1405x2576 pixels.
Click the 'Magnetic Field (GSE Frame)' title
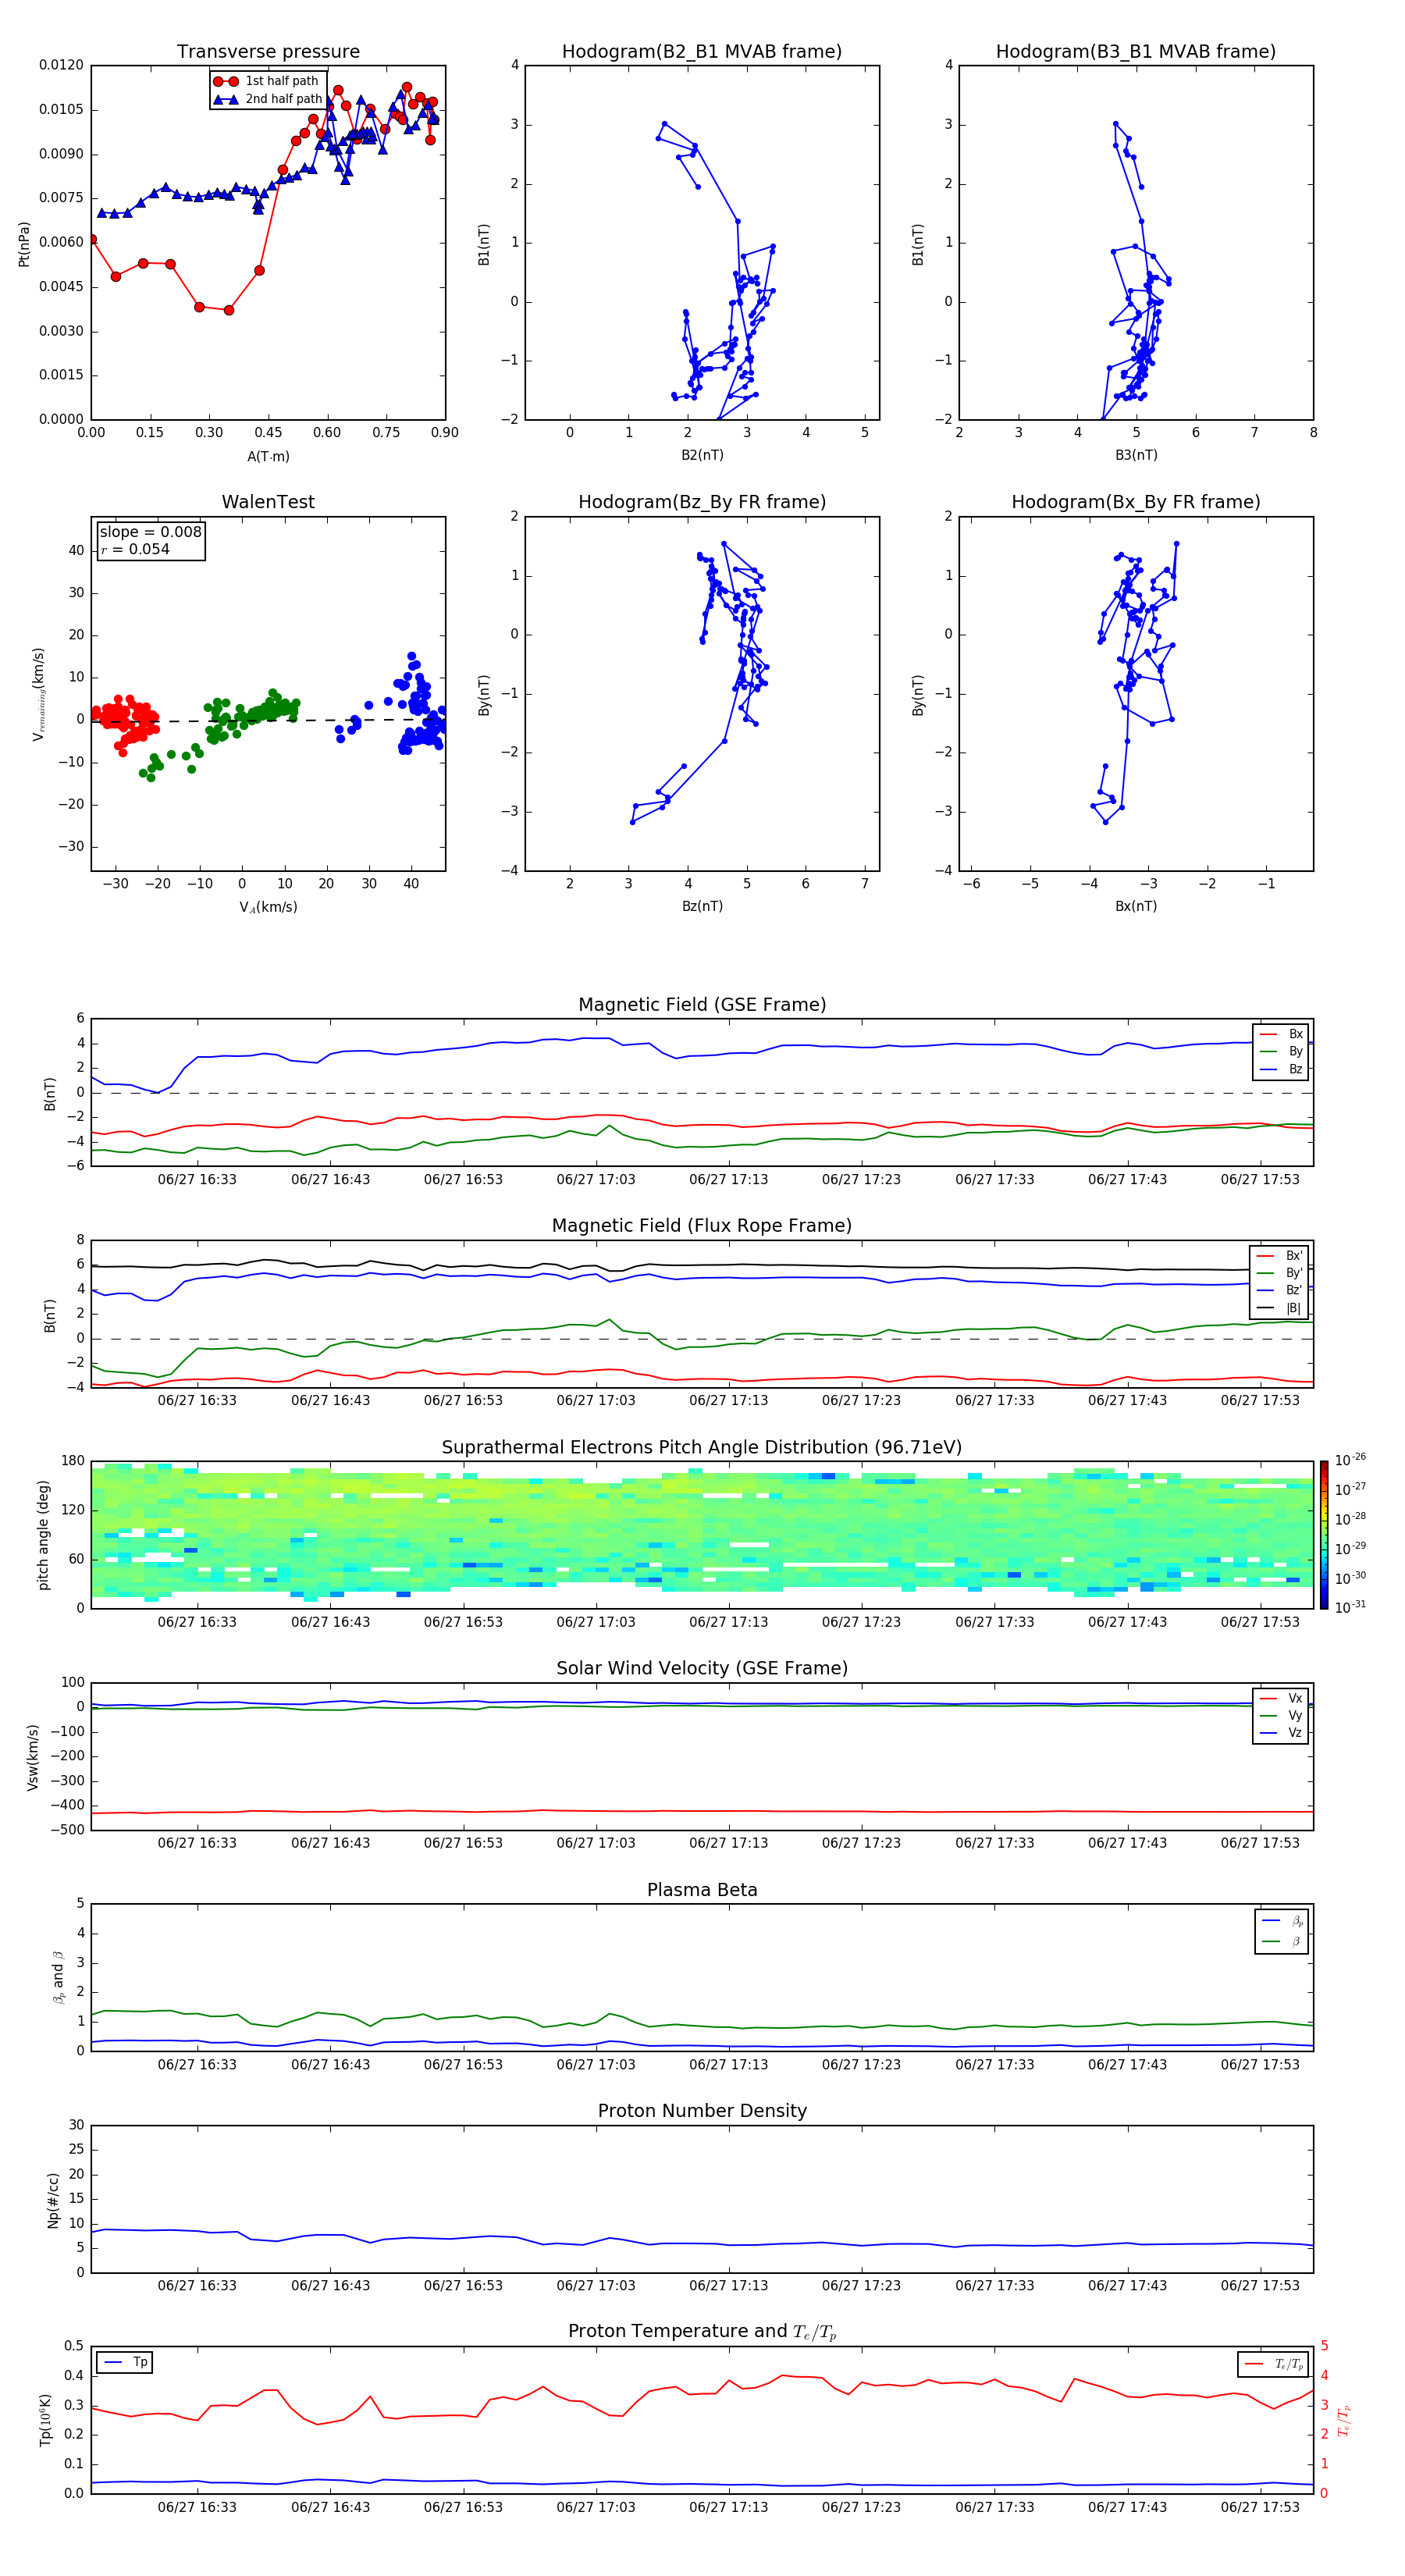702,1005
